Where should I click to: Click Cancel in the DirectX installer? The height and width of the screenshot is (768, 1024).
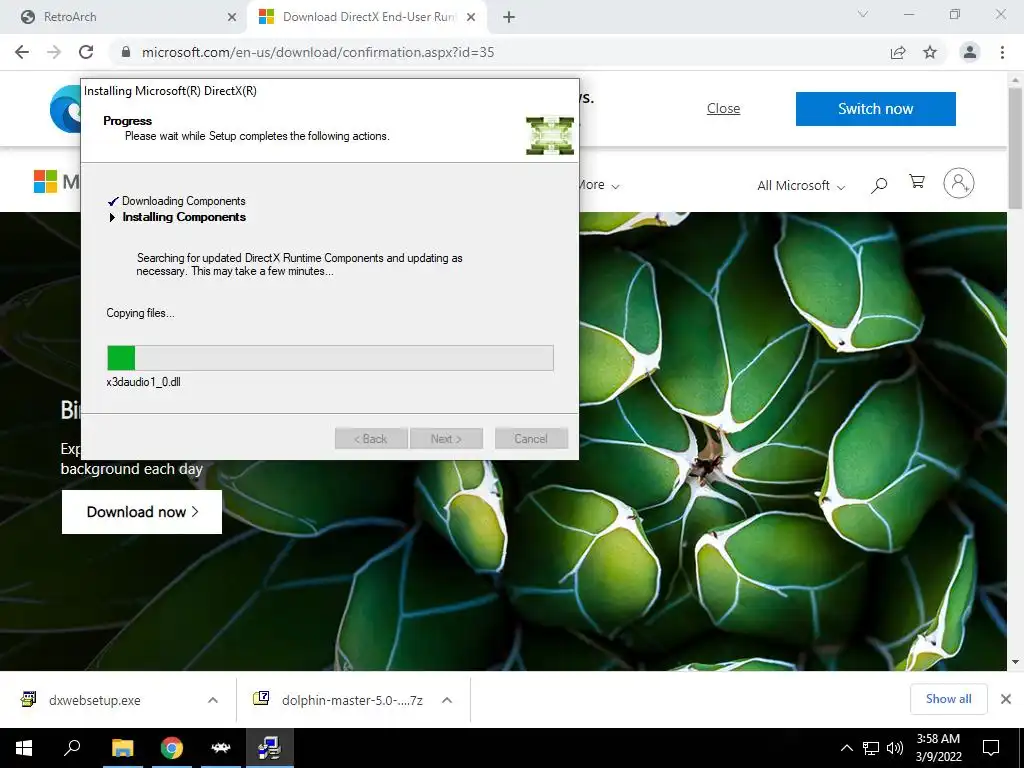[531, 439]
